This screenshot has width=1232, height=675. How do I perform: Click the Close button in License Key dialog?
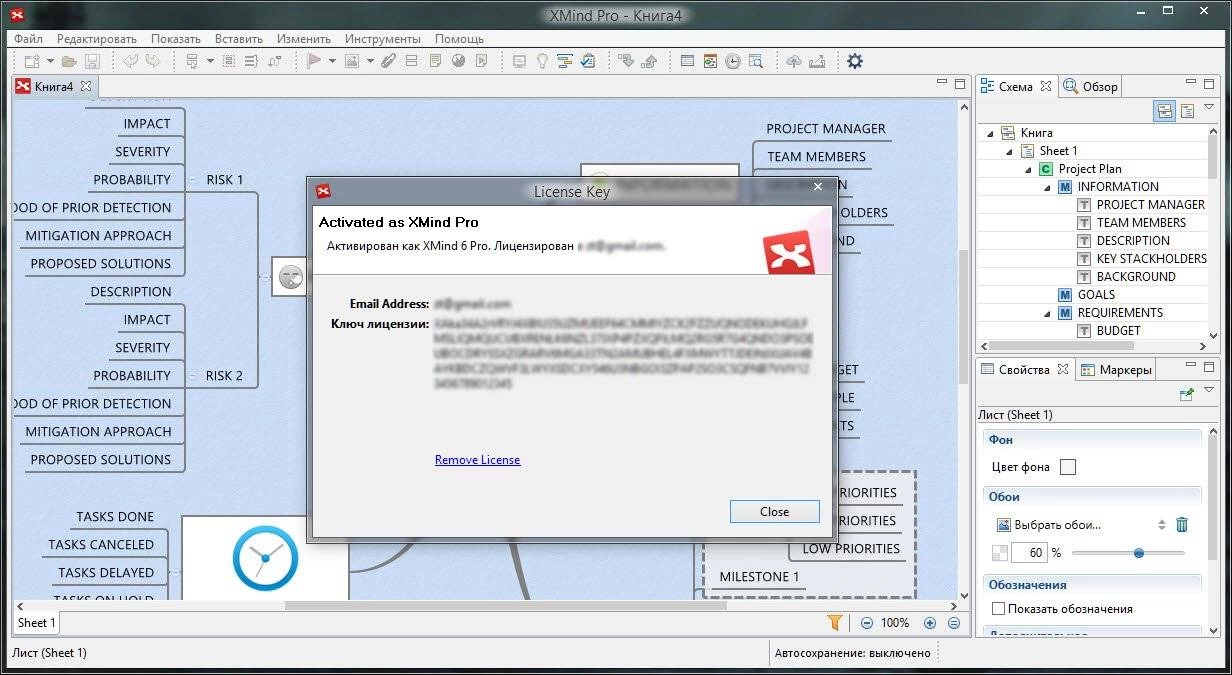(x=775, y=511)
